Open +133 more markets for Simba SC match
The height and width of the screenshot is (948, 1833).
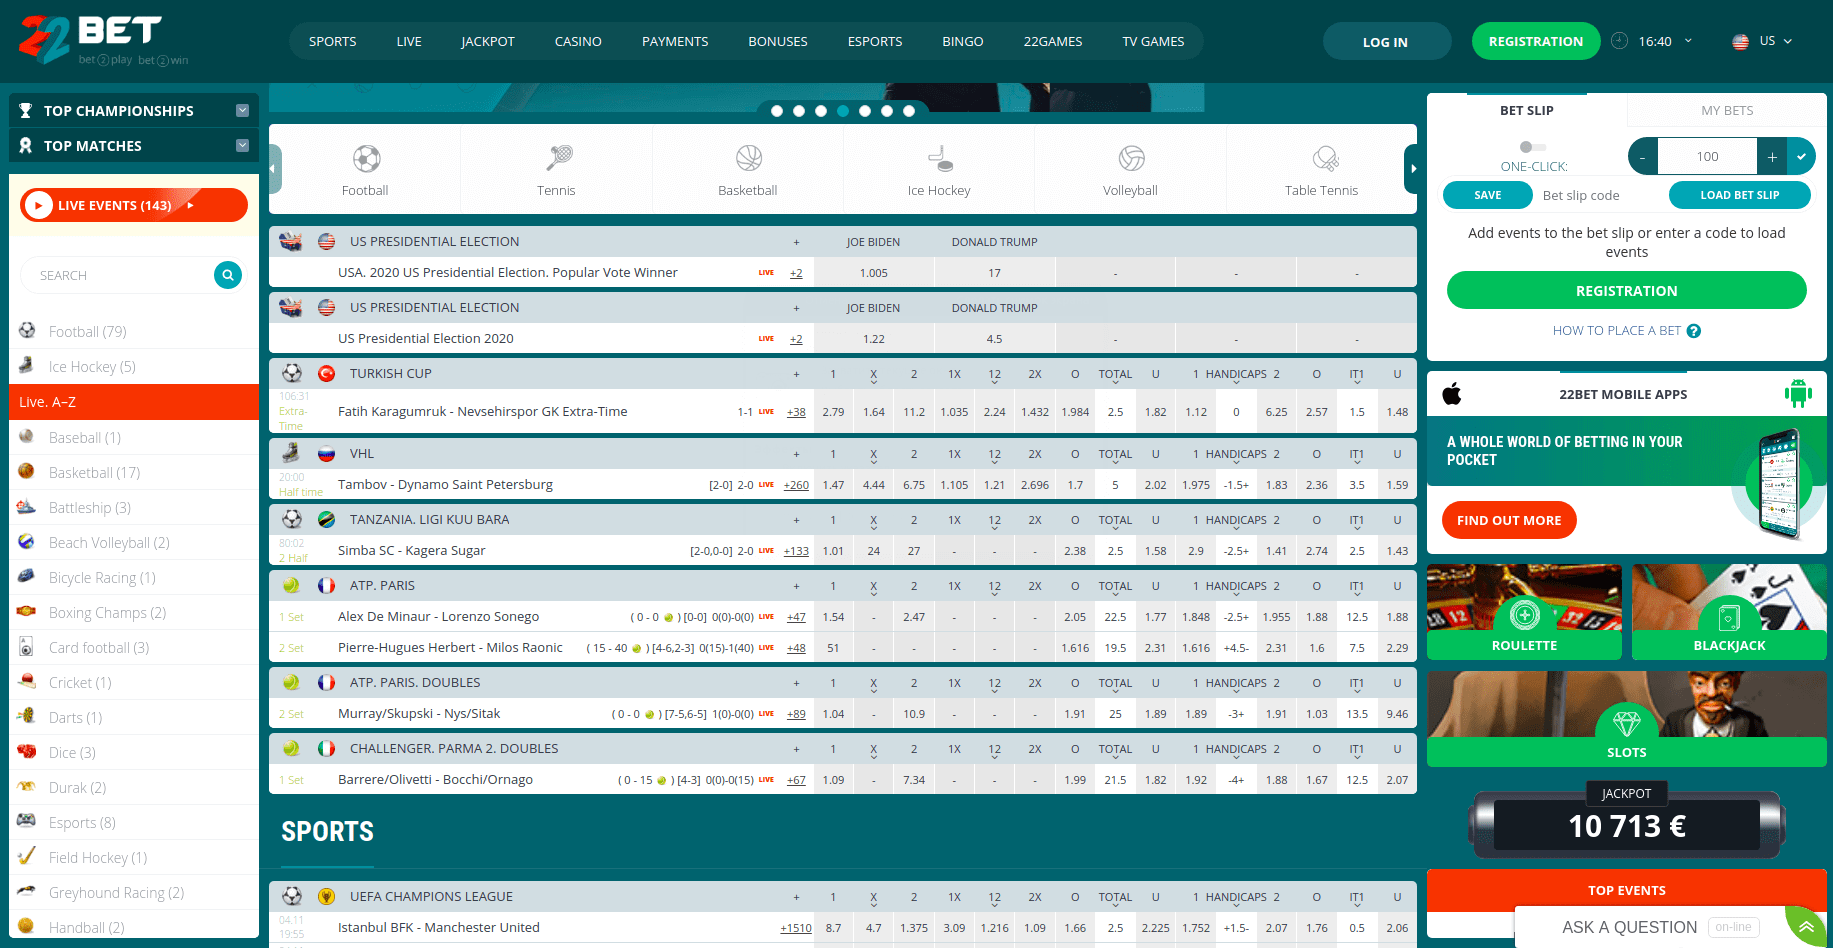click(x=796, y=551)
